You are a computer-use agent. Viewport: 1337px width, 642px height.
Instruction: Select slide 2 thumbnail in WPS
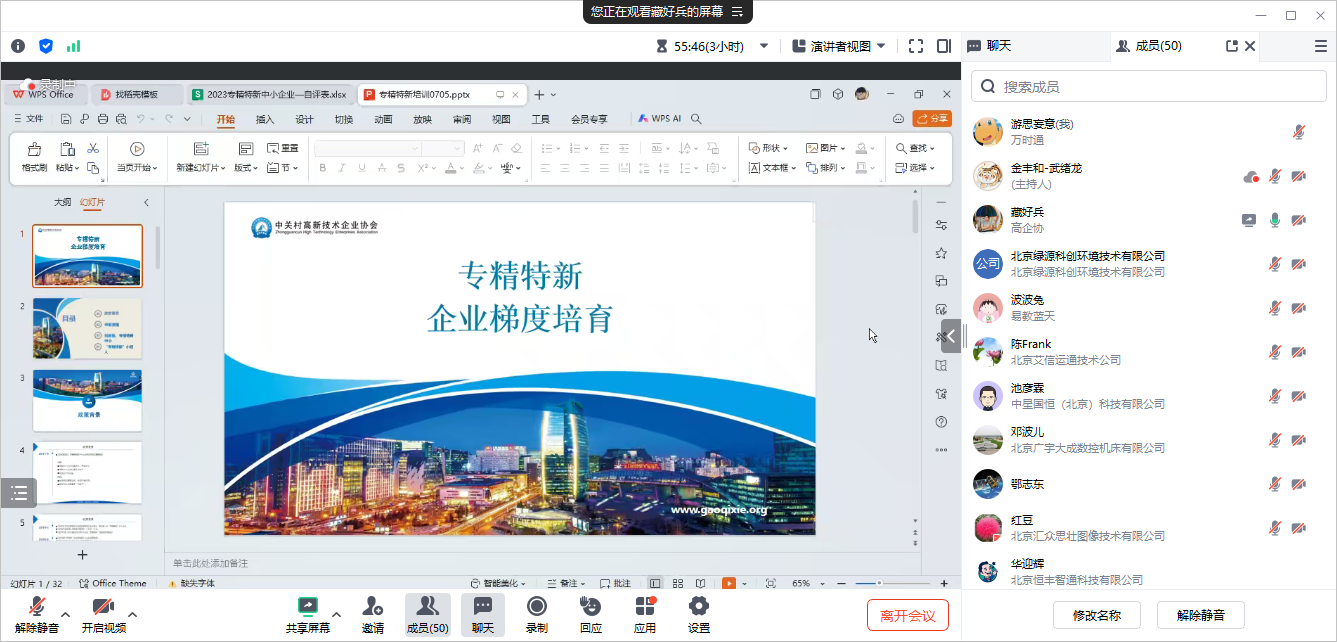(87, 328)
